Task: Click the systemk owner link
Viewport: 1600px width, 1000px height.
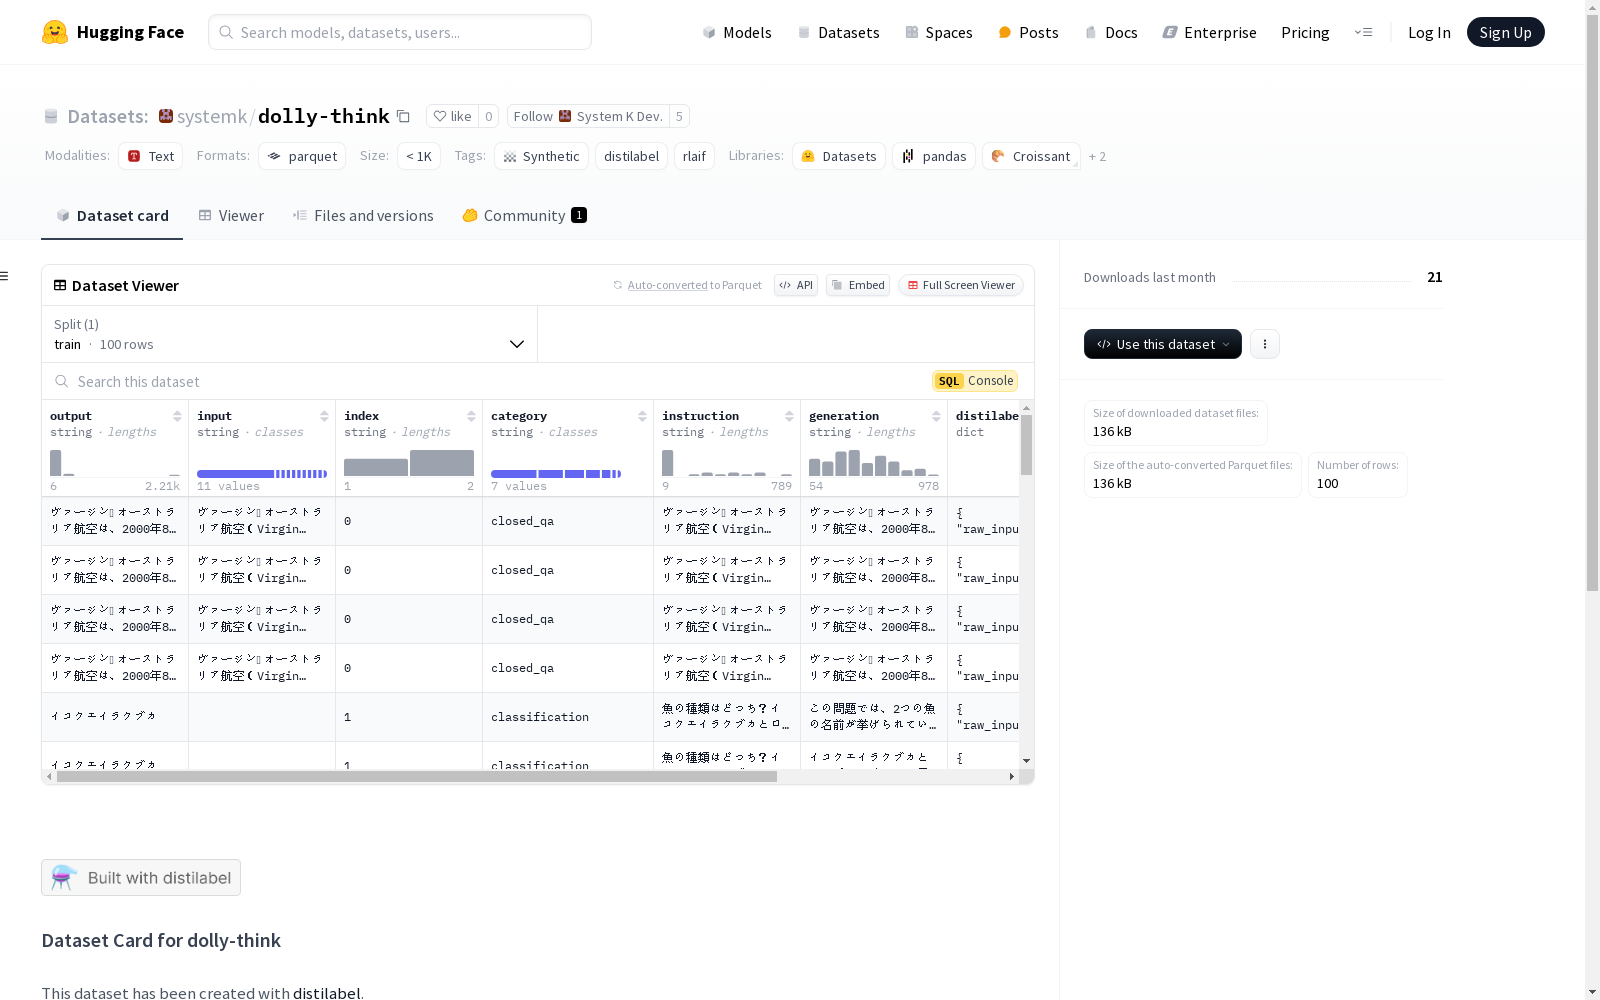Action: tap(212, 116)
